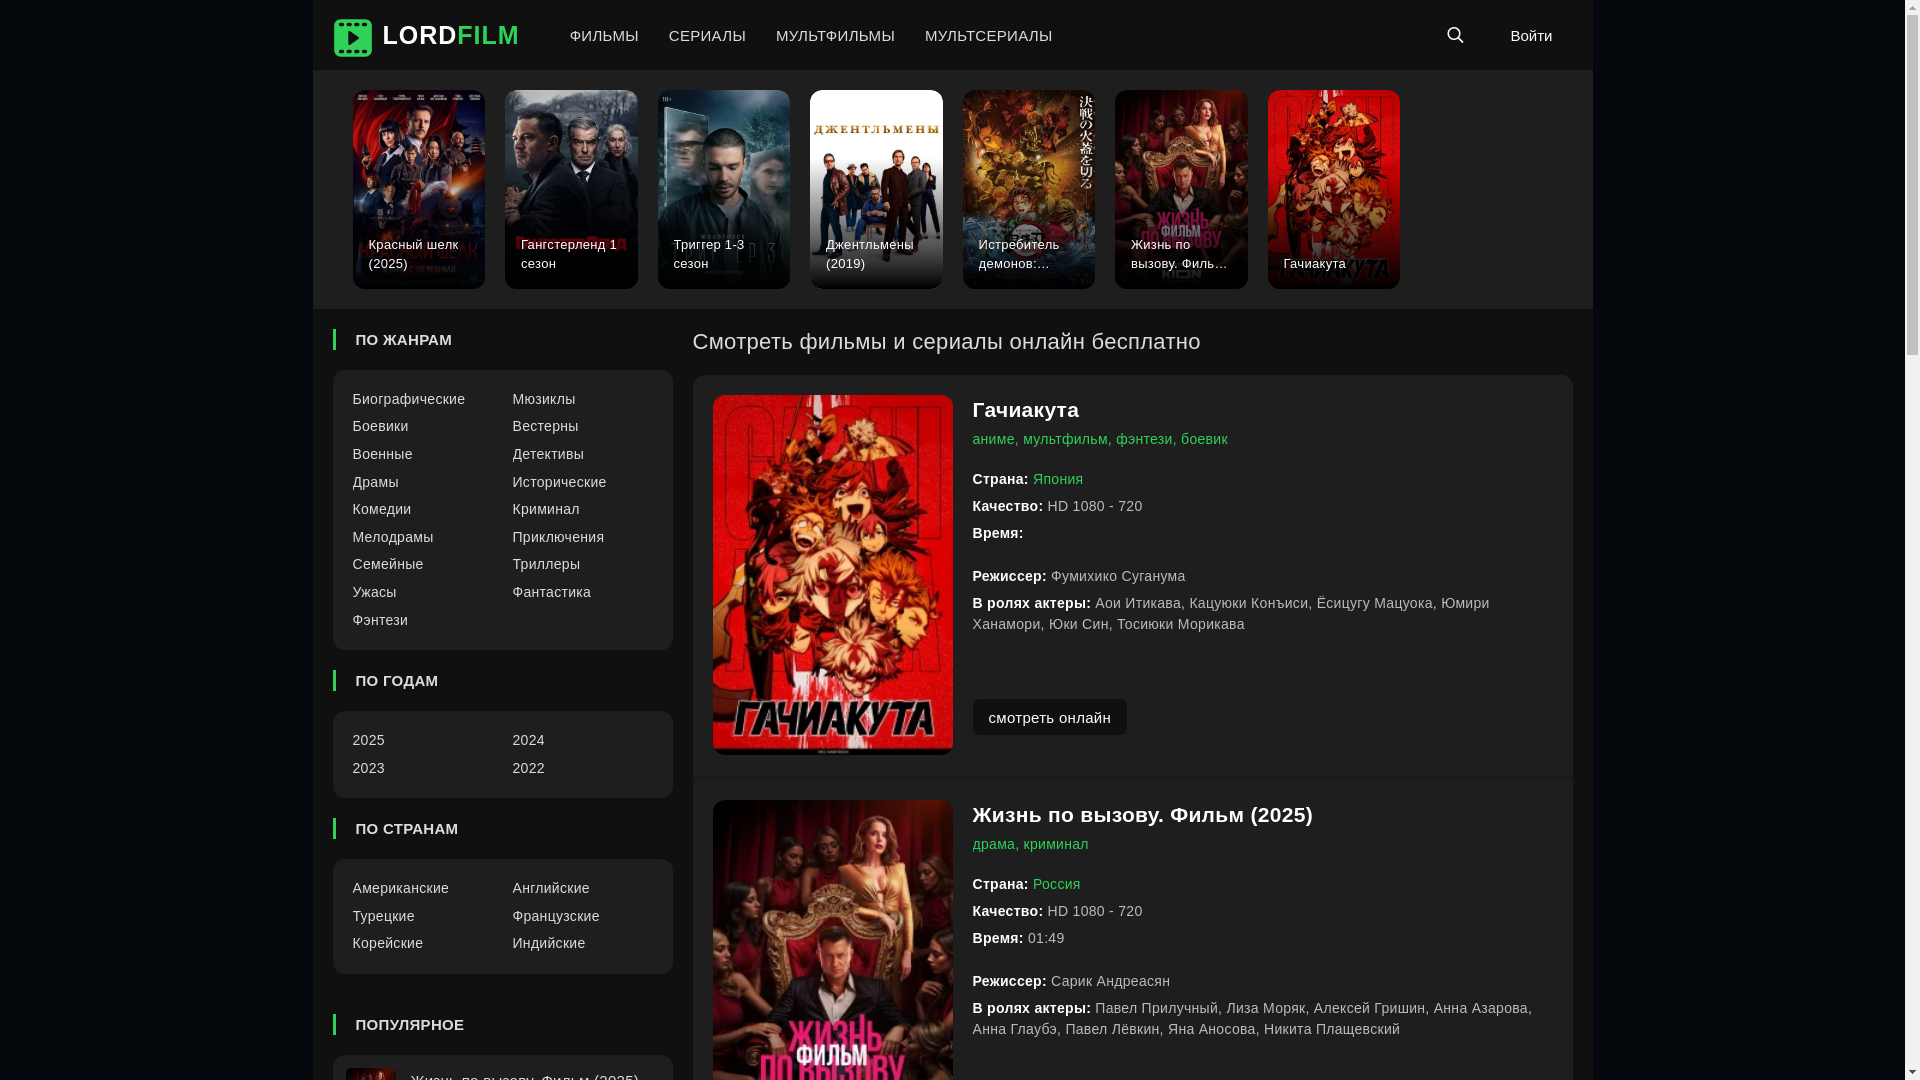Open the Гачиакута title link
Image resolution: width=1920 pixels, height=1080 pixels.
1025,410
